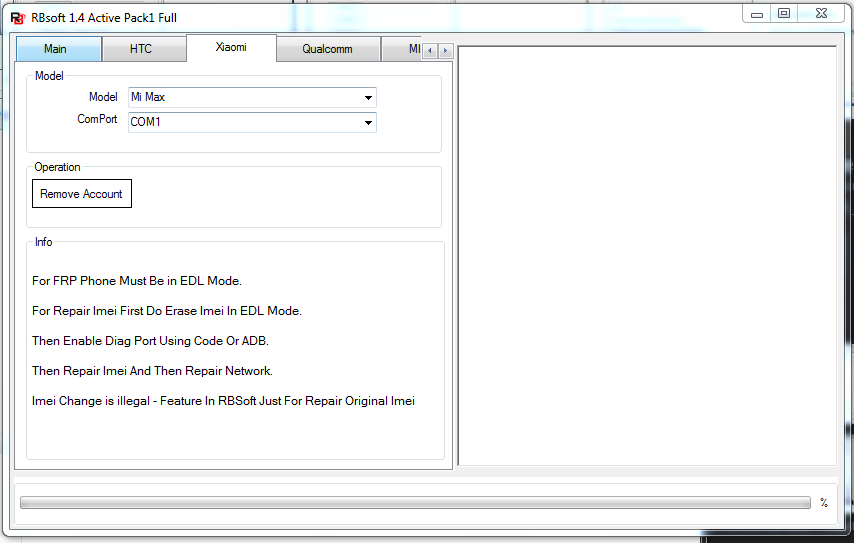Click text 'Then Repair Imei And Then Repair Network.'
The width and height of the screenshot is (854, 543).
[152, 371]
